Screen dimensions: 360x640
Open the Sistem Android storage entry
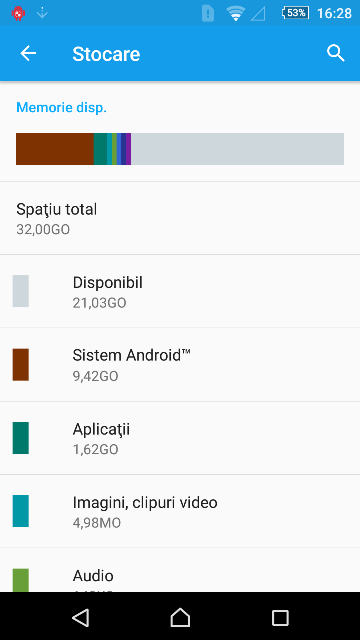(180, 364)
